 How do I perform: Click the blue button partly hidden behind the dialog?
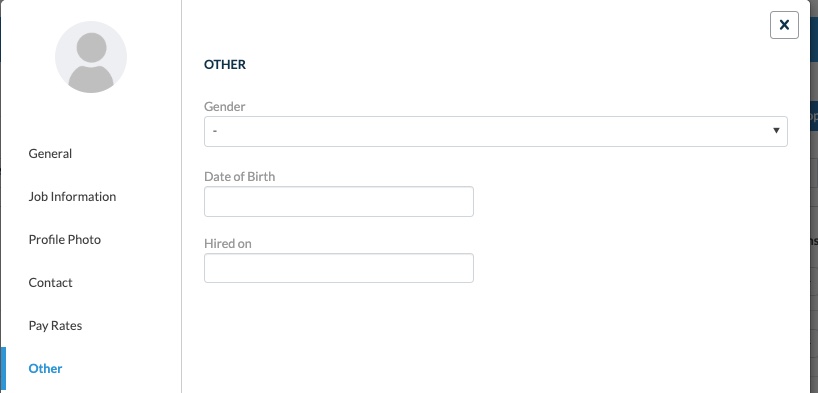tap(814, 116)
